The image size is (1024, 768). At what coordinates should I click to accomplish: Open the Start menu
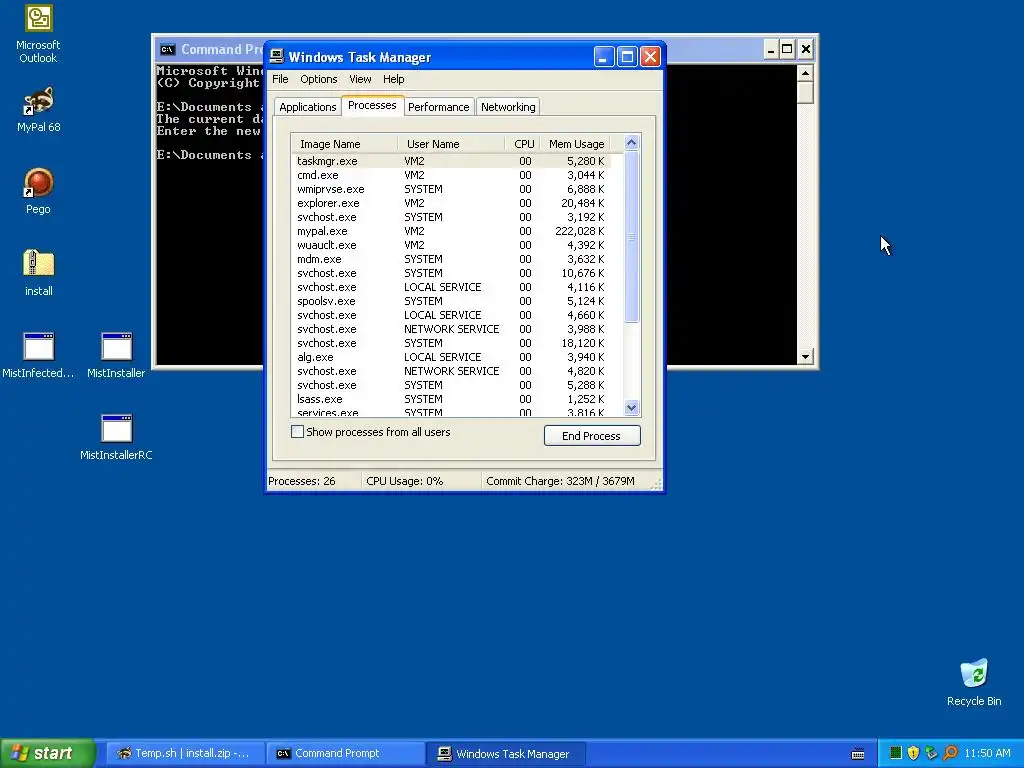coord(48,753)
